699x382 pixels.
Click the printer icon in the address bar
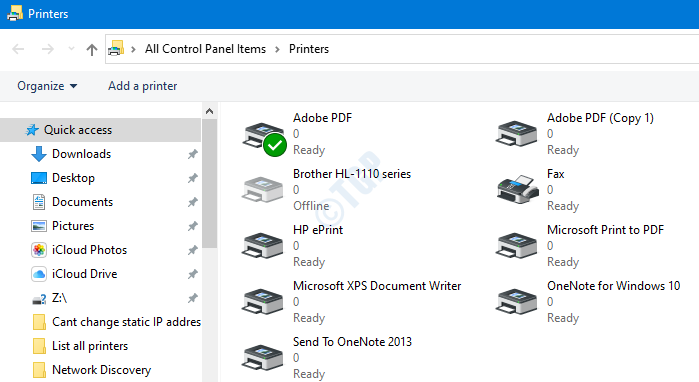[x=116, y=48]
